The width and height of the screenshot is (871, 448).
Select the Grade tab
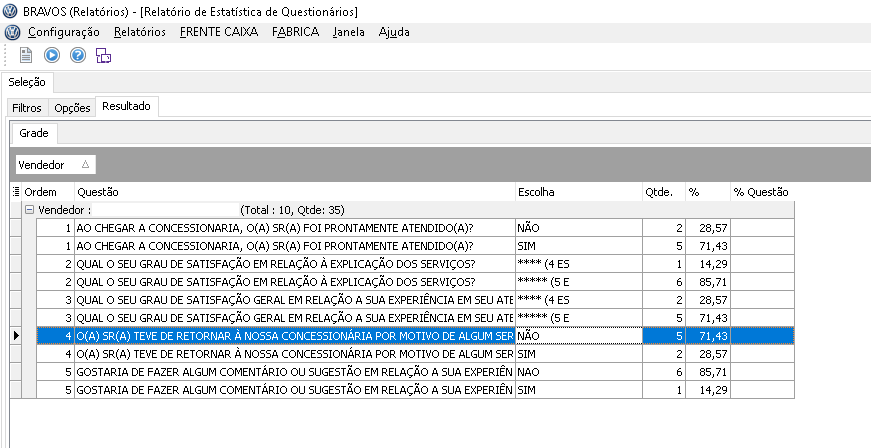tap(34, 133)
